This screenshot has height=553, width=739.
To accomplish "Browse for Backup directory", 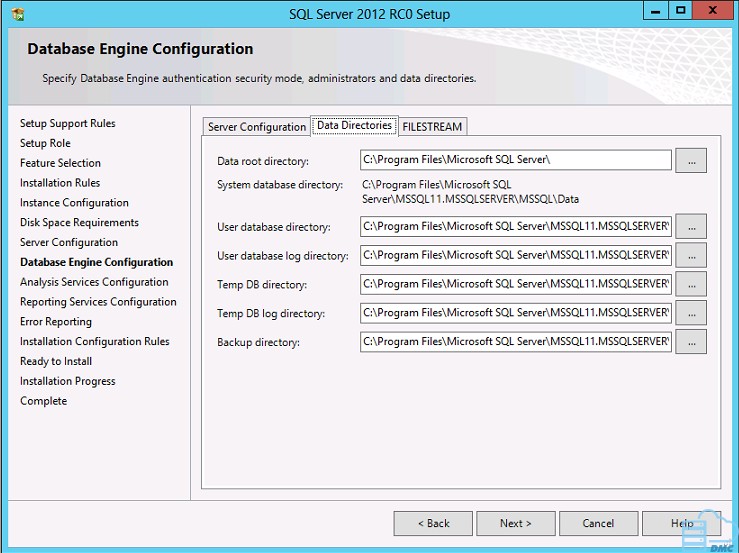I will (691, 342).
